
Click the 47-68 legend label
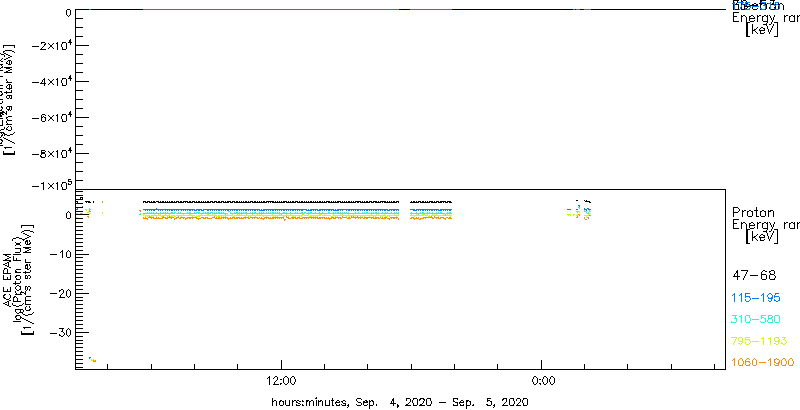pos(754,276)
